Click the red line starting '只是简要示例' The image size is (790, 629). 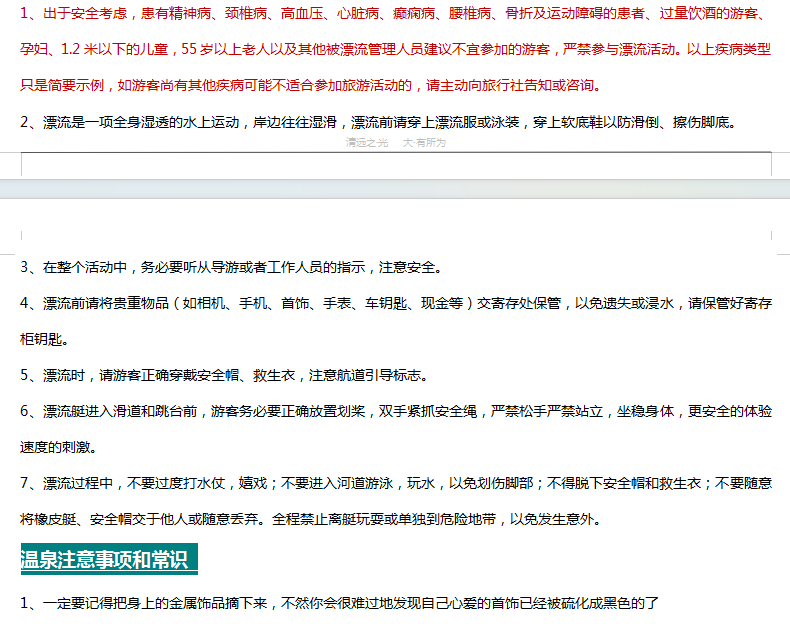[x=311, y=85]
